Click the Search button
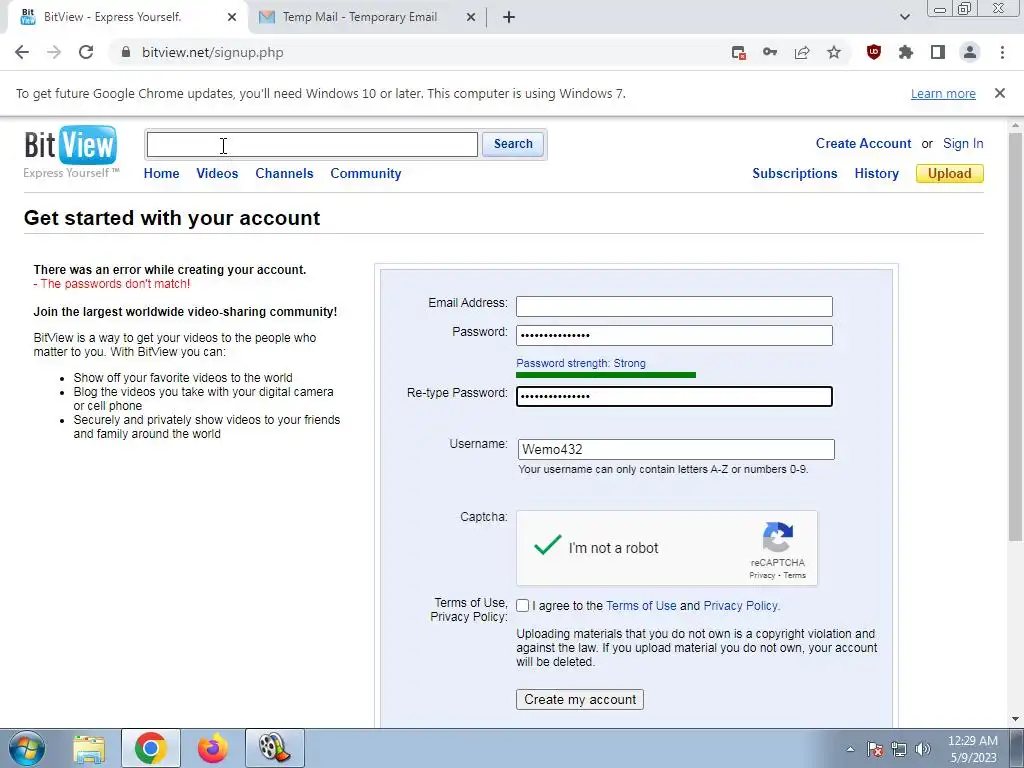 513,144
